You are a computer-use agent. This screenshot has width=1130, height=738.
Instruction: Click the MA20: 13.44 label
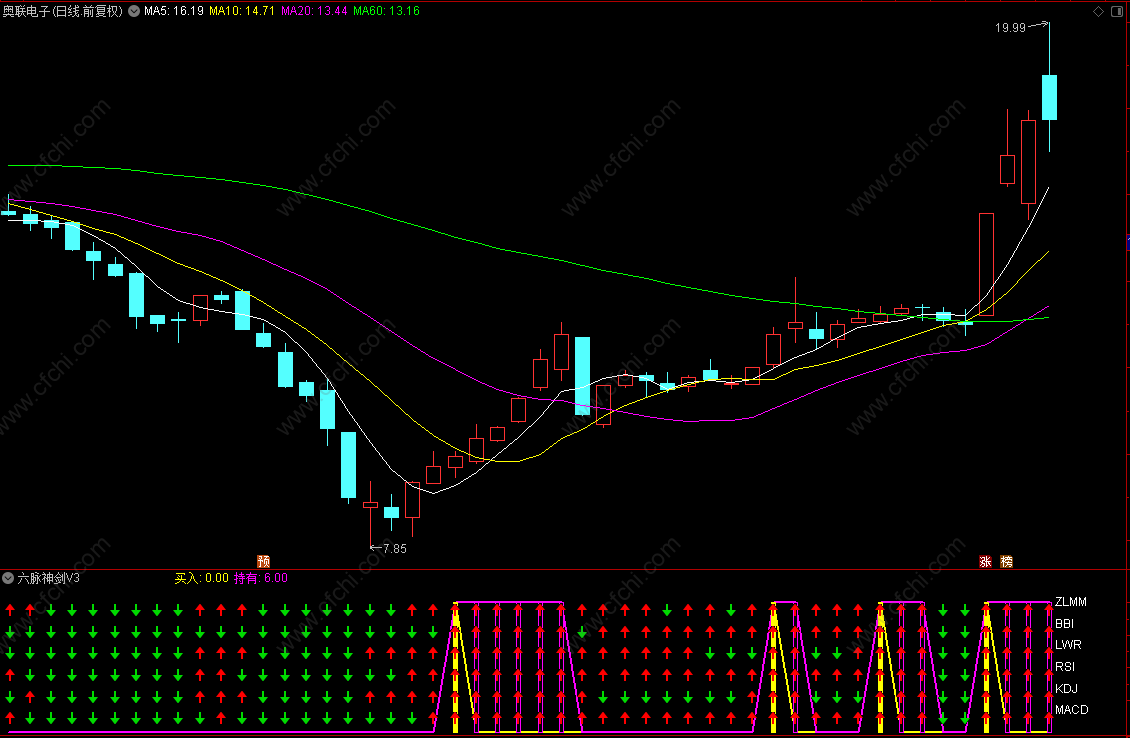[x=314, y=11]
